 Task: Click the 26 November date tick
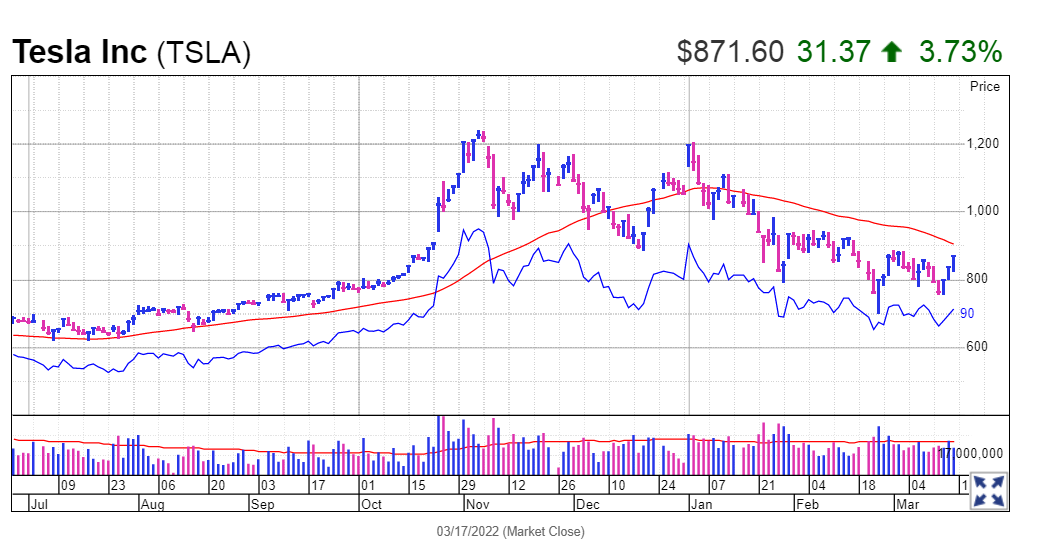point(568,485)
